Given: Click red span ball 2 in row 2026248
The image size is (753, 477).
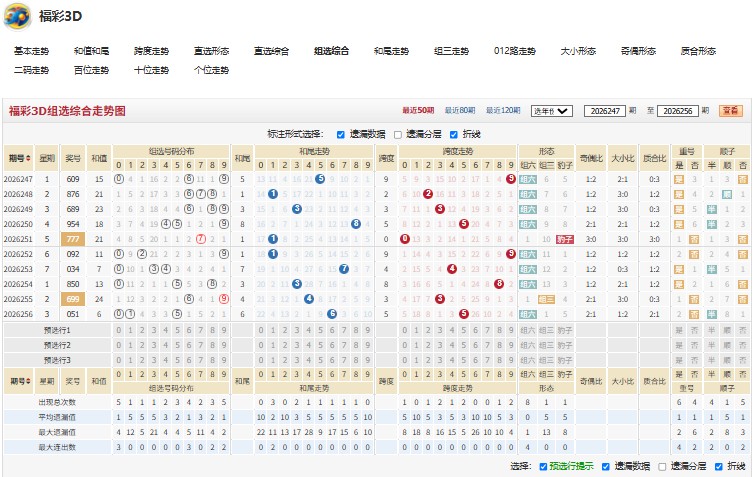Looking at the screenshot, I should 428,194.
